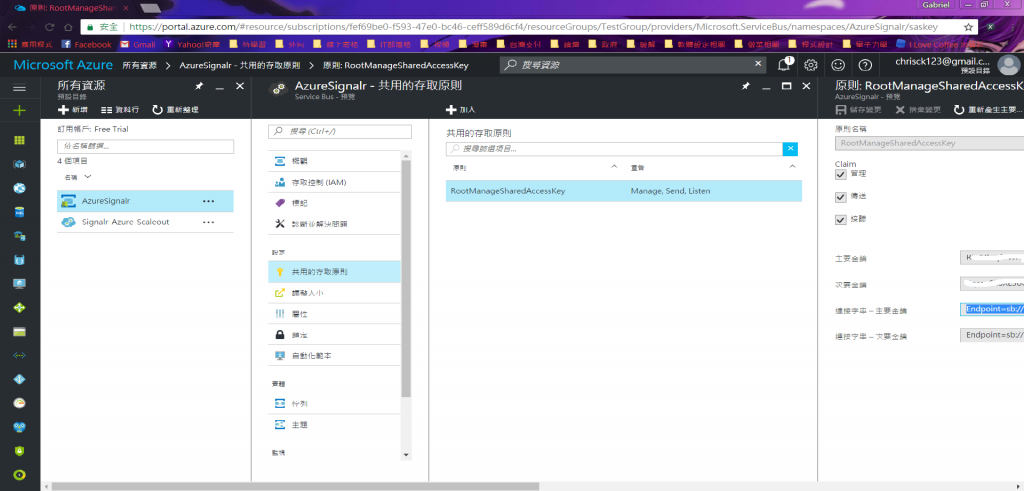This screenshot has width=1024, height=491.
Task: Open 存取控制 (IAM) menu item
Action: (334, 182)
